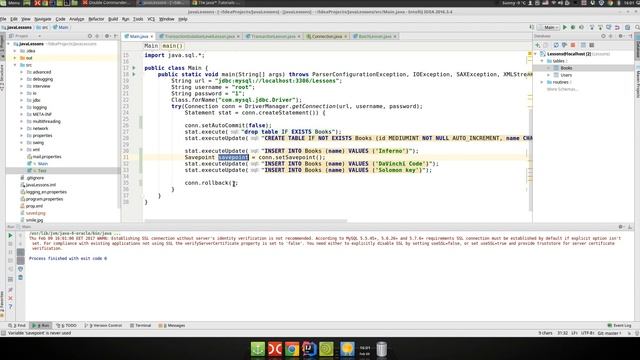Click the red X close icon in Run panel

tap(11, 298)
